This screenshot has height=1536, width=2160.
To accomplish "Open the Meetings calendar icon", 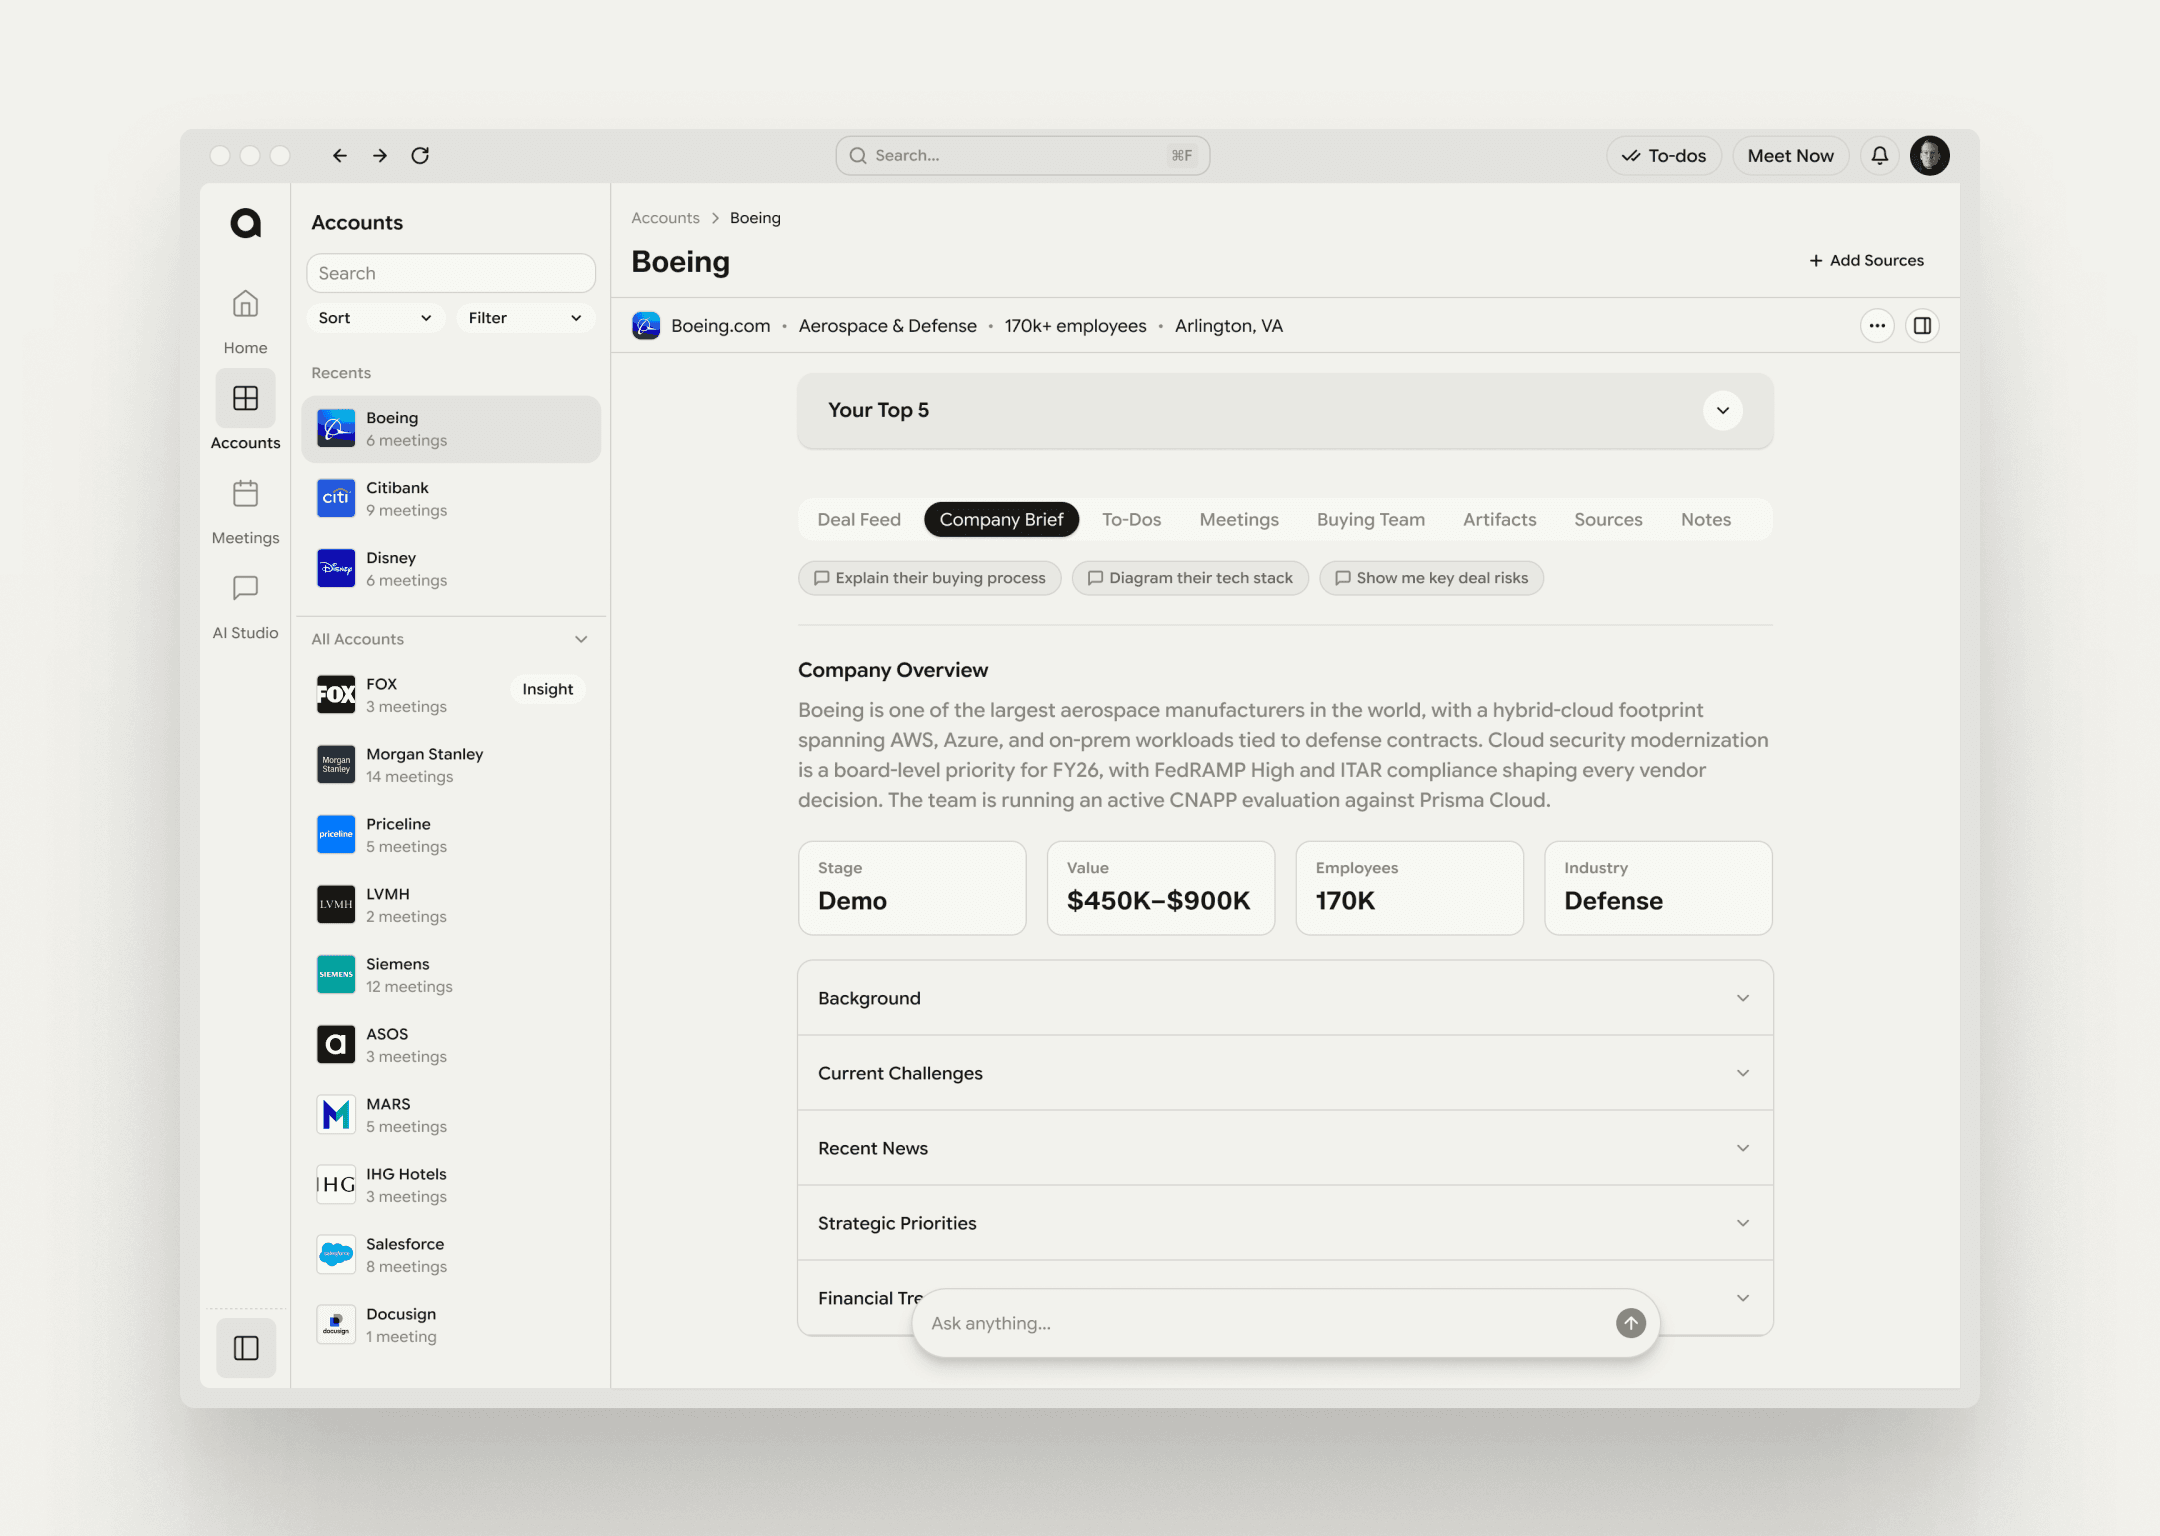I will (x=245, y=493).
